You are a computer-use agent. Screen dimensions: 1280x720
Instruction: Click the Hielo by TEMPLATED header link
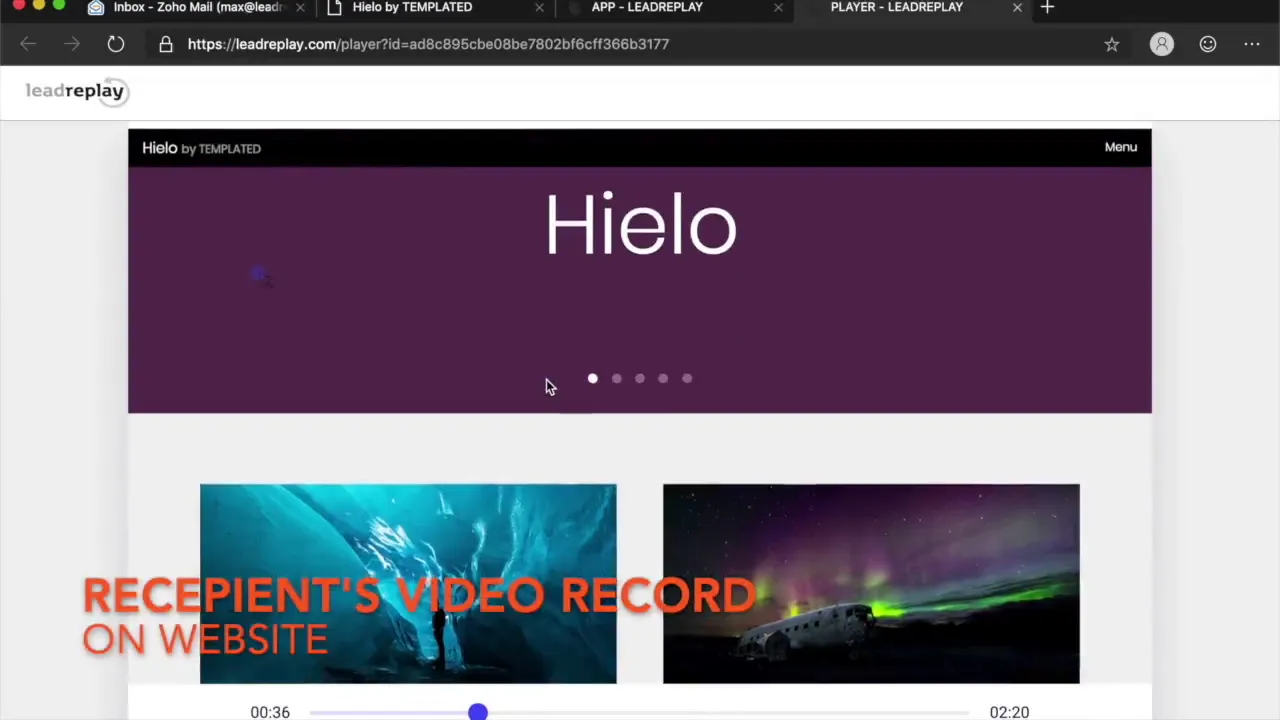pyautogui.click(x=201, y=148)
